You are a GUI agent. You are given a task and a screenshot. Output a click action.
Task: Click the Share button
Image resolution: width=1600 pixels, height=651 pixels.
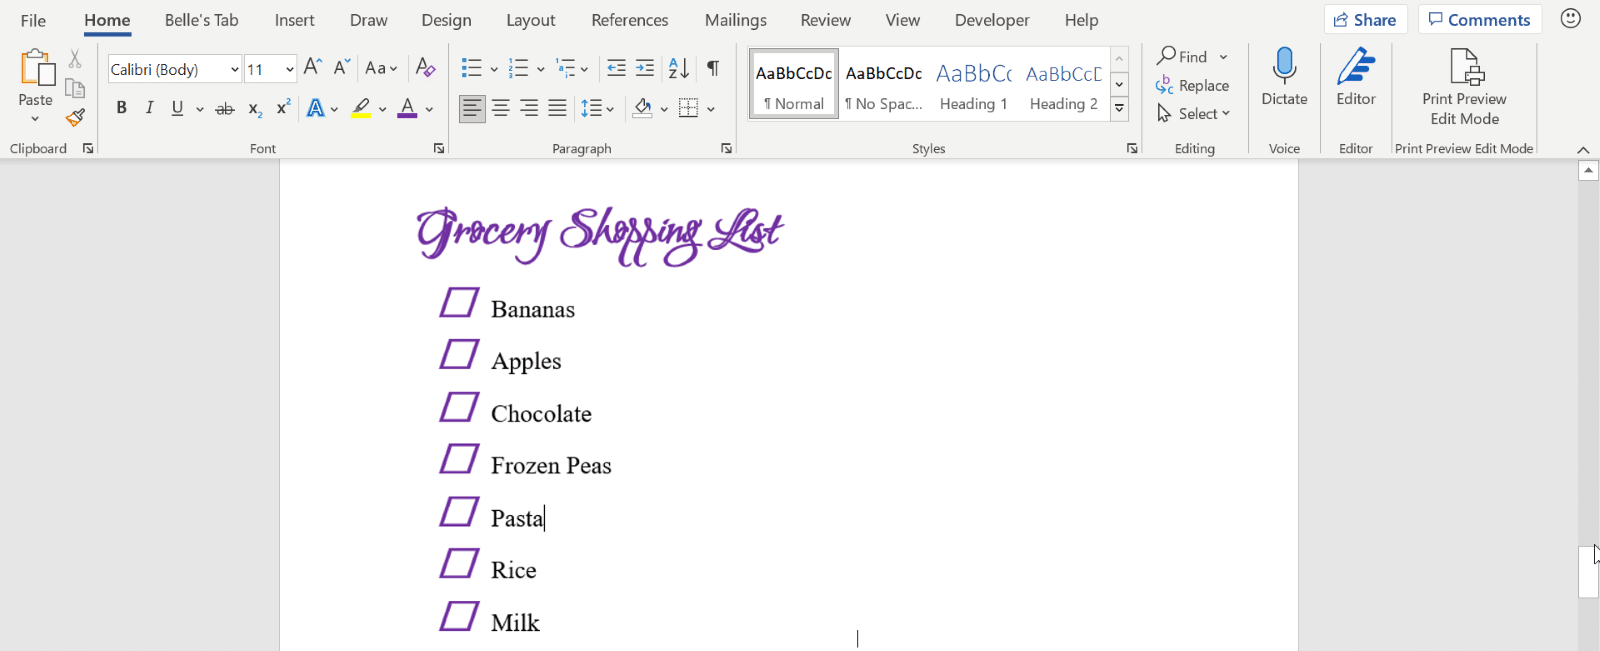pos(1365,20)
